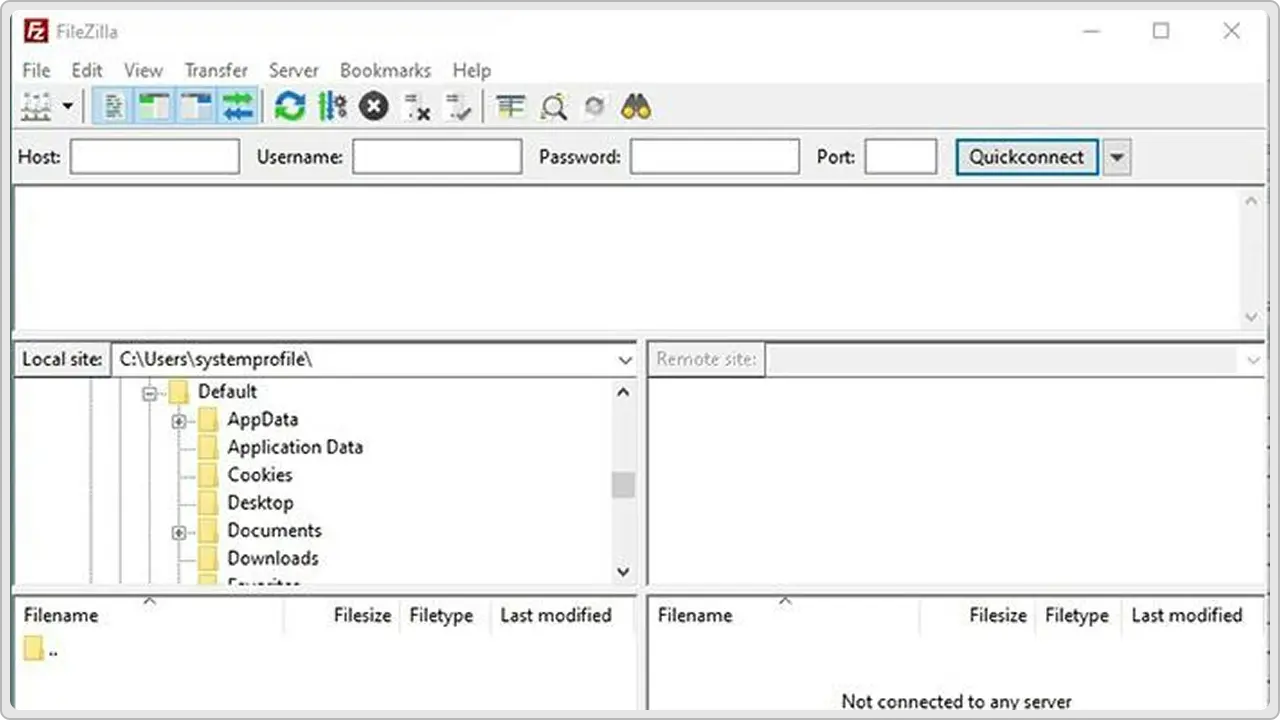Select the AppData folder
The image size is (1280, 720).
click(x=263, y=419)
